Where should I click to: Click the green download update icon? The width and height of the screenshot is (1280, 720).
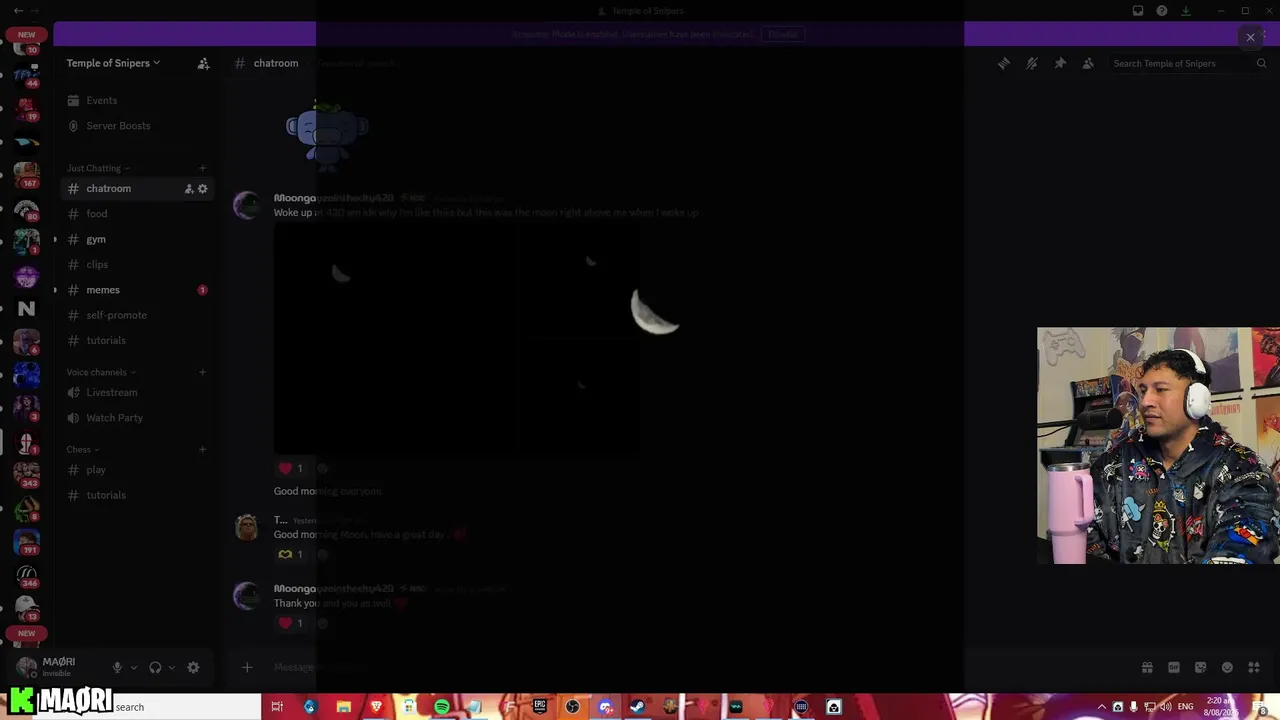pyautogui.click(x=1186, y=11)
